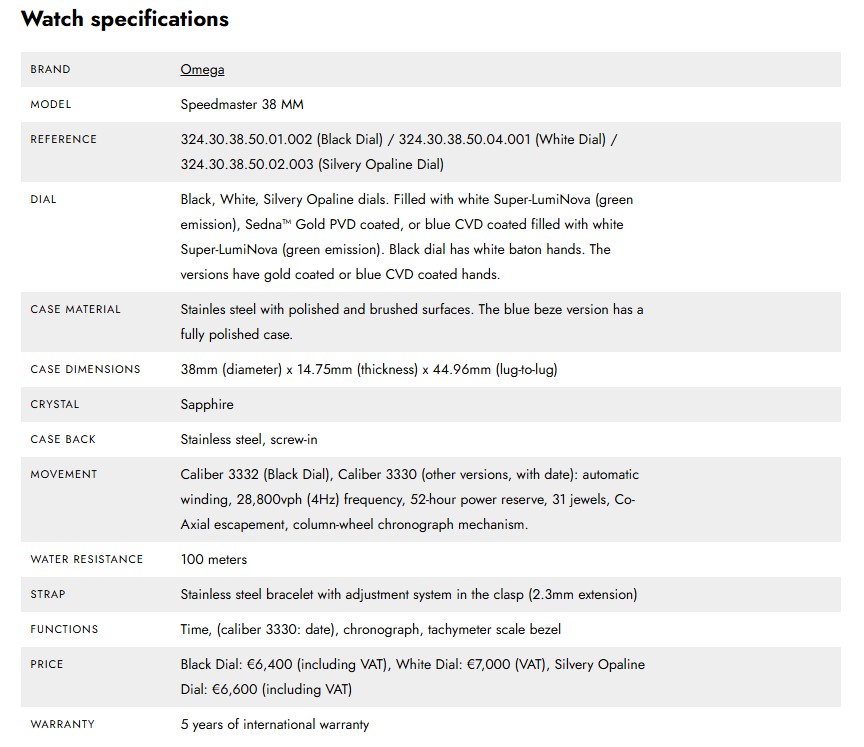The image size is (864, 747).
Task: Click the CASE MATERIAL row label
Action: pyautogui.click(x=75, y=310)
